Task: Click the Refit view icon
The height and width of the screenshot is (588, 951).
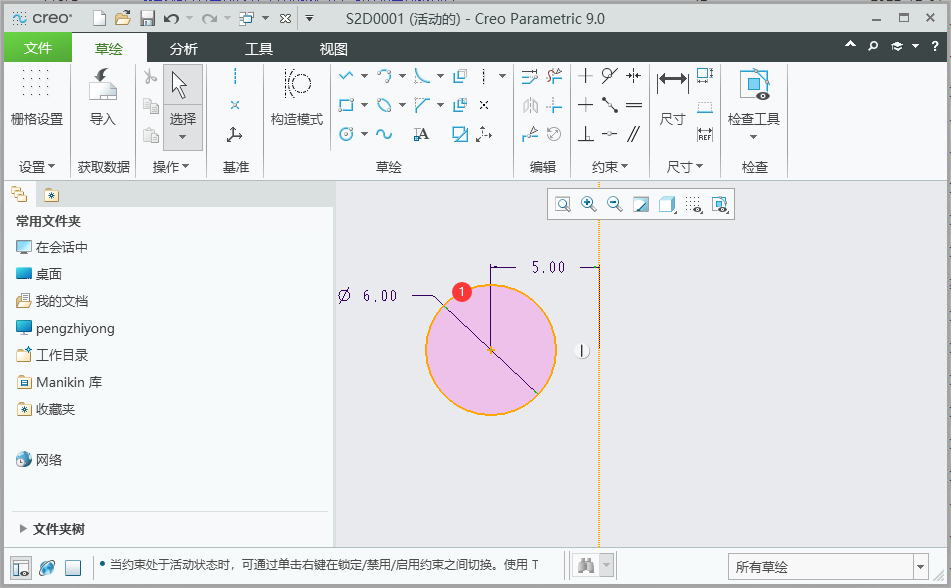Action: [563, 204]
